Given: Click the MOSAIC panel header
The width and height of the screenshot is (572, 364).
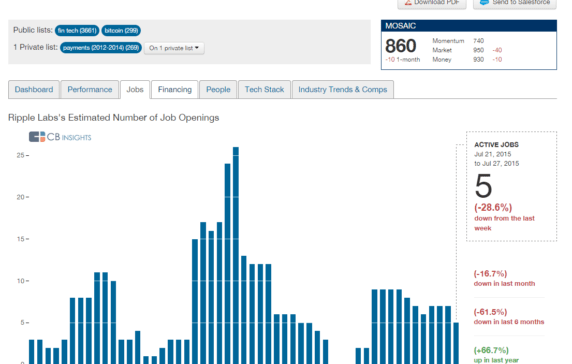Looking at the screenshot, I should pos(469,26).
